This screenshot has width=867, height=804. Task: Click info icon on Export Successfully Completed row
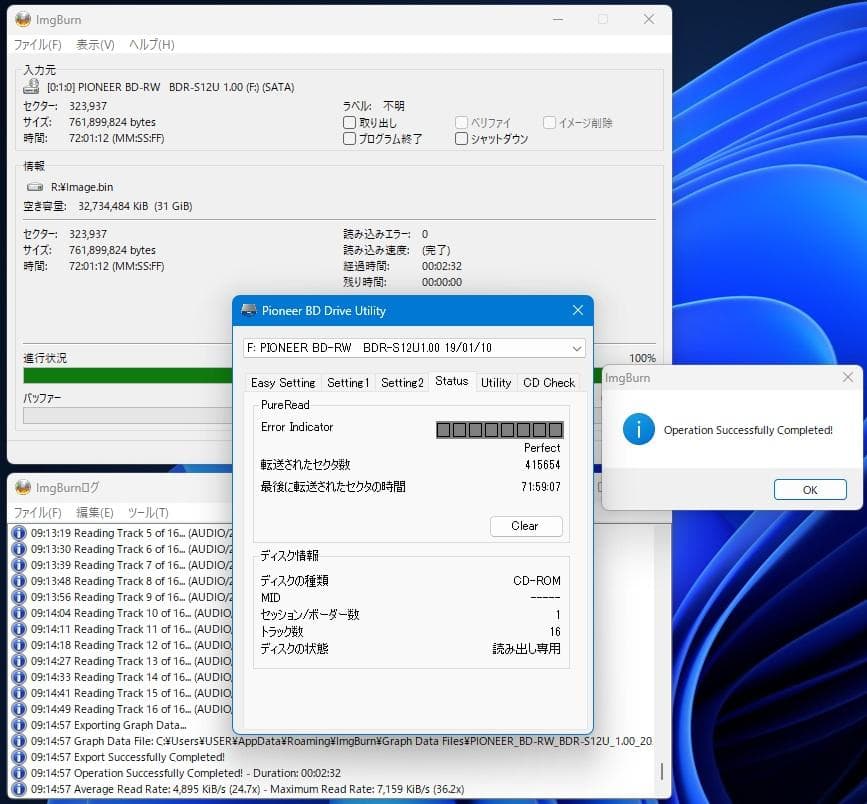tap(19, 758)
